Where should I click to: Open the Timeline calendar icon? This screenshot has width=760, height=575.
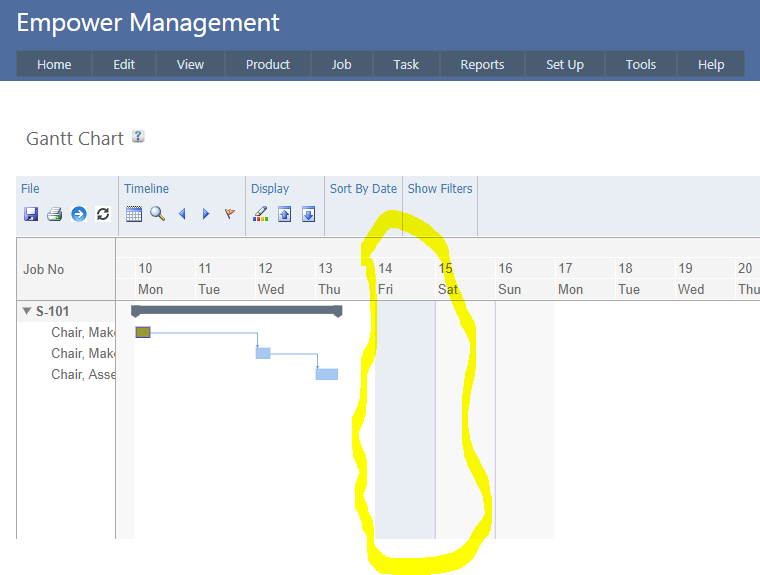[134, 214]
